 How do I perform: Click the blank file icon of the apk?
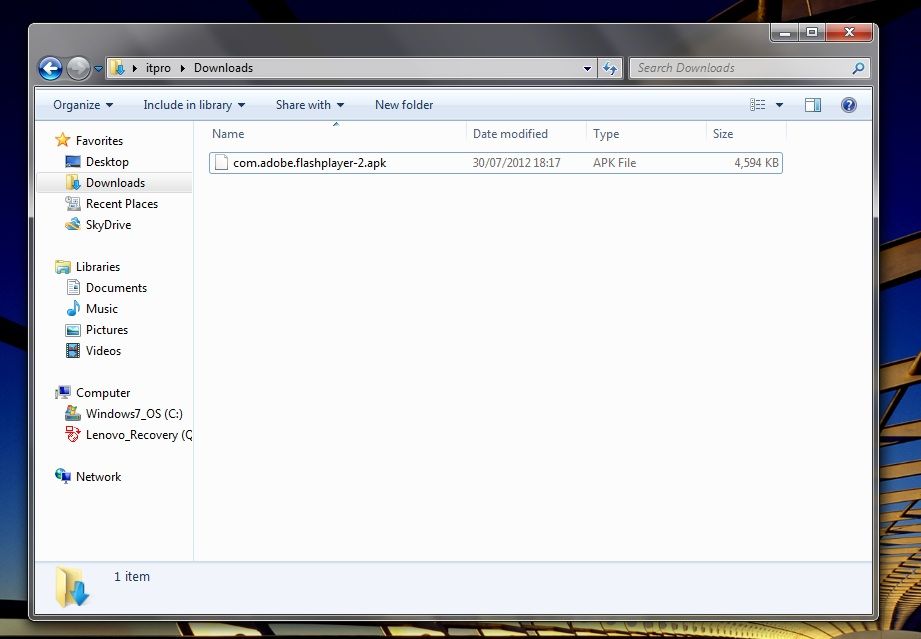pyautogui.click(x=221, y=163)
